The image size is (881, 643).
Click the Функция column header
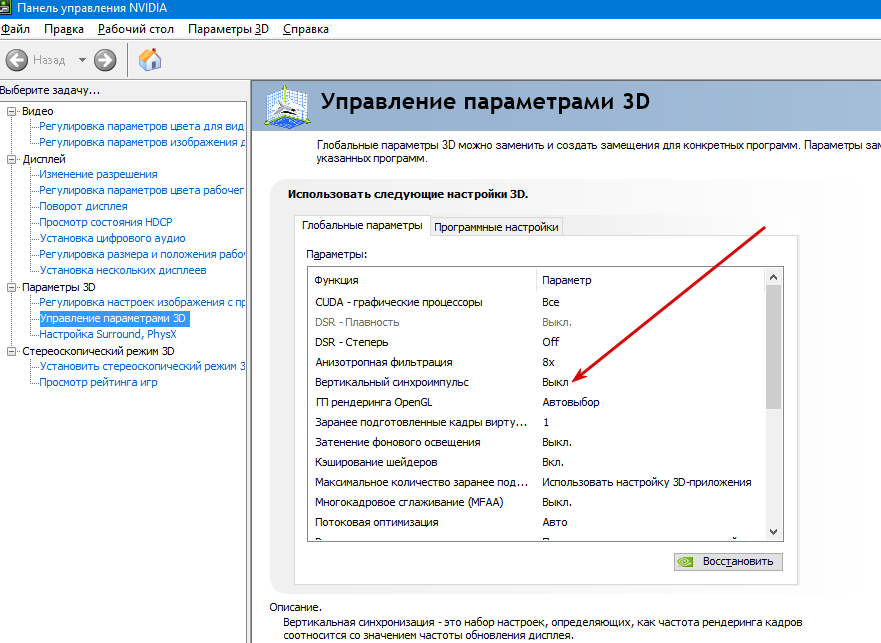[x=423, y=280]
